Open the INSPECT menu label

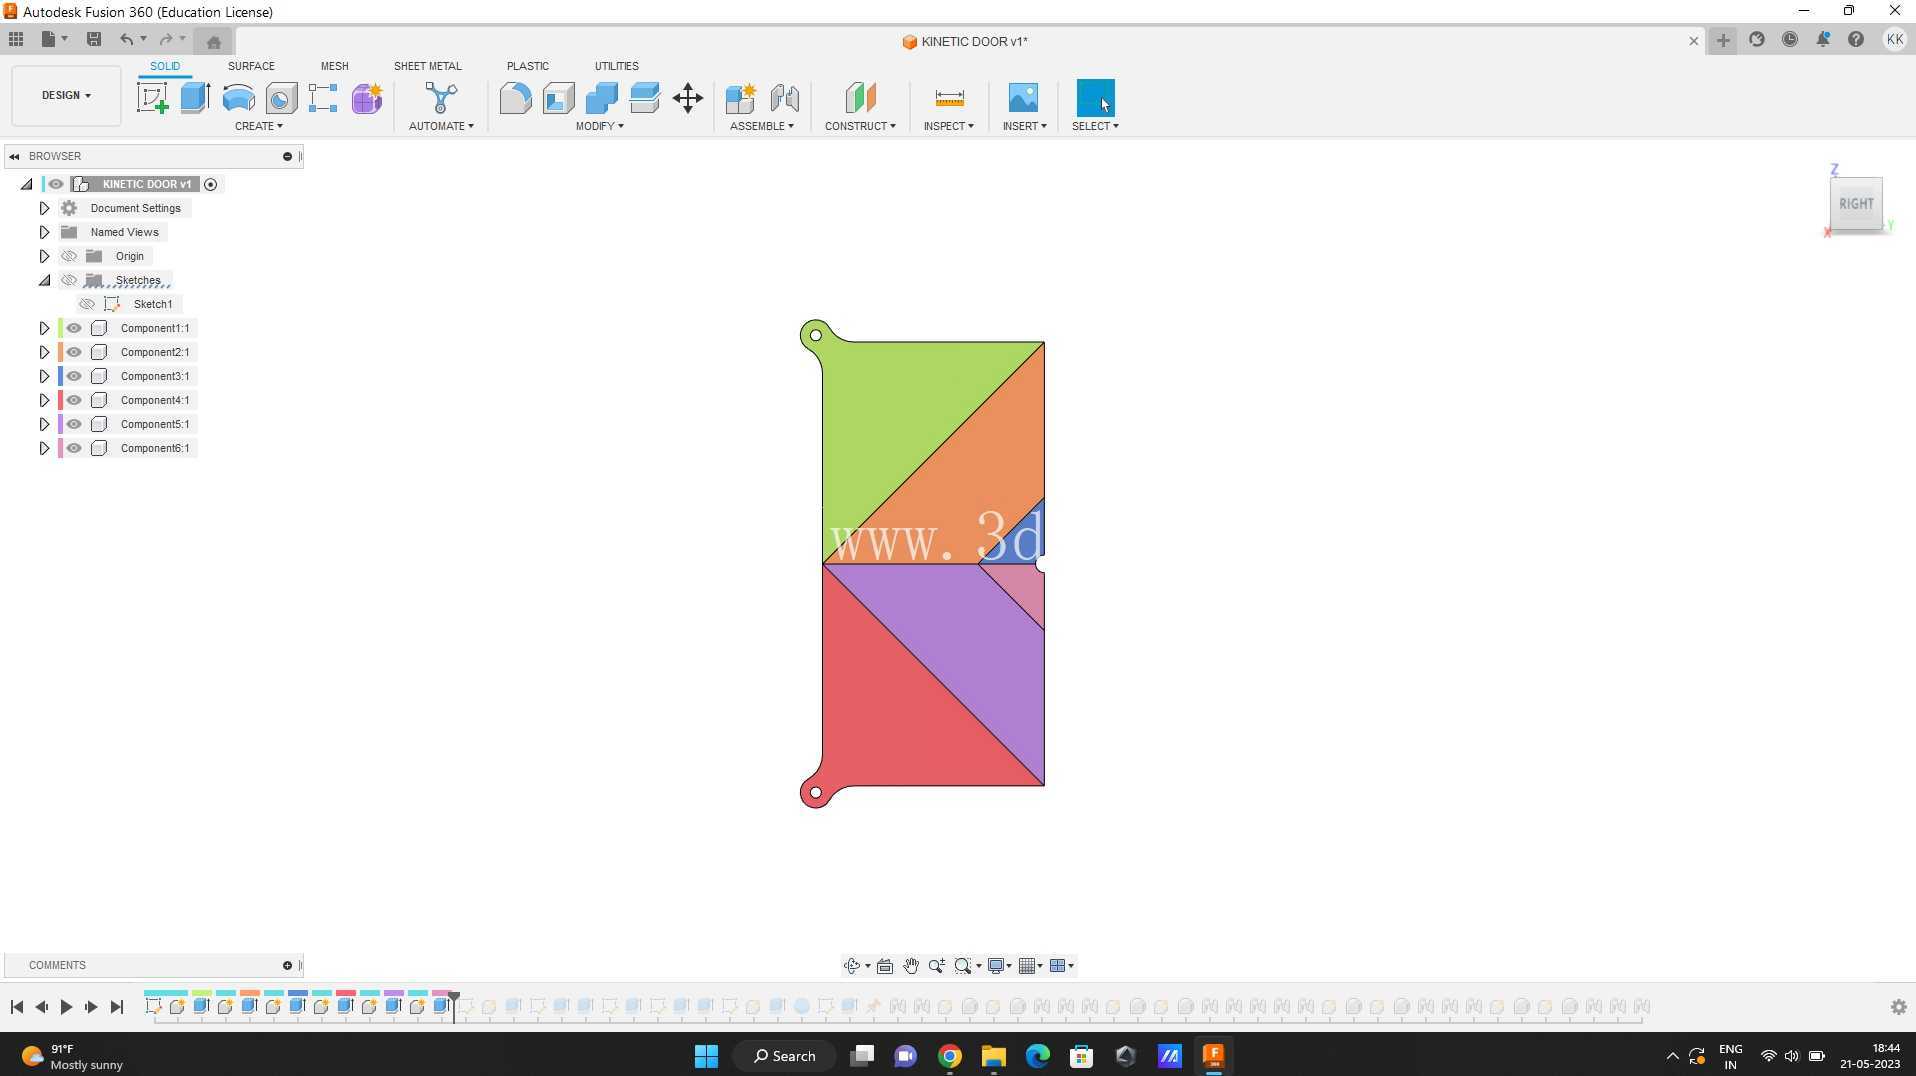point(948,126)
